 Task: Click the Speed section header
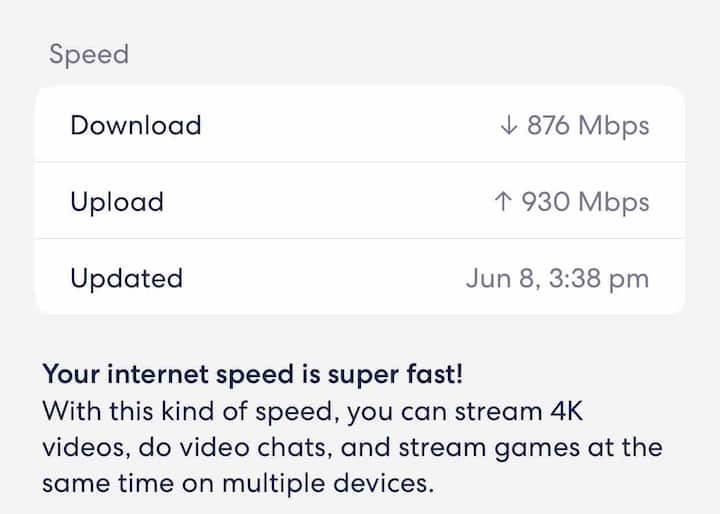[89, 54]
